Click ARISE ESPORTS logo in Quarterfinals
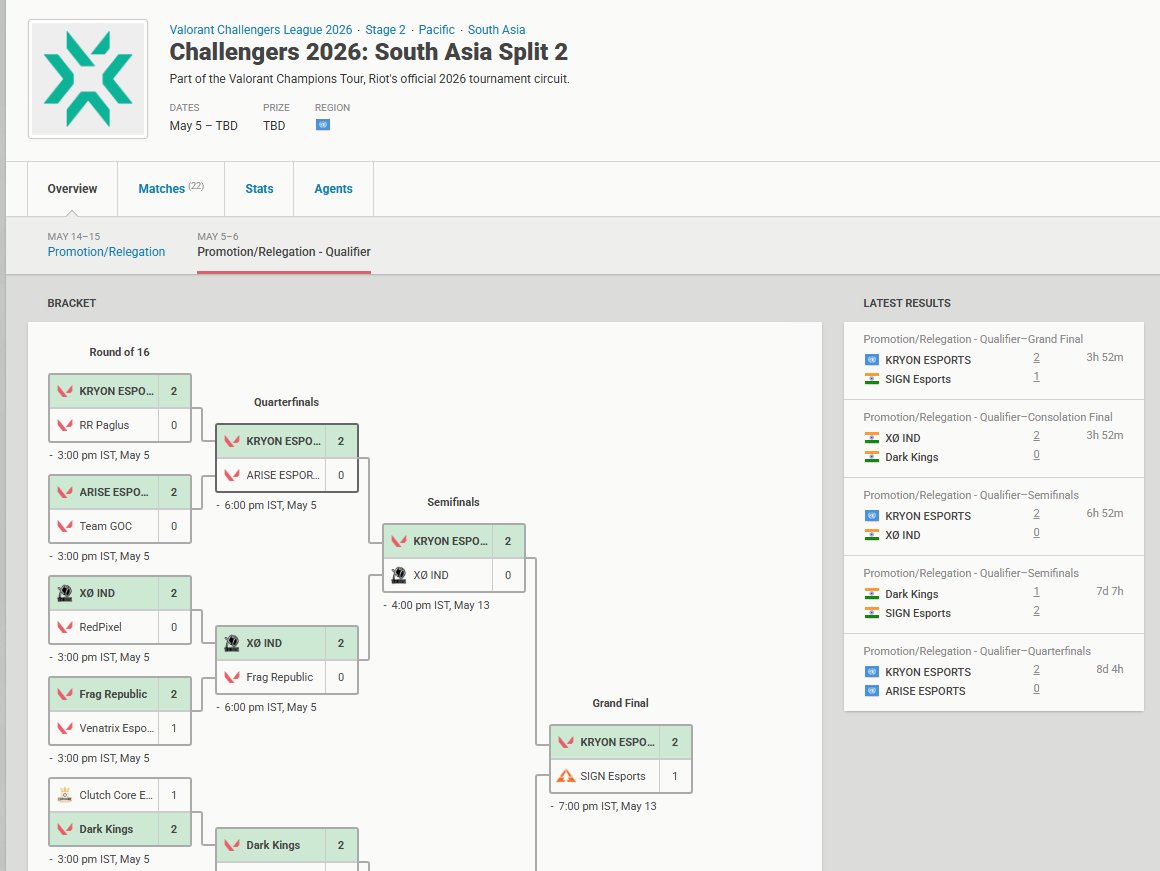1160x871 pixels. 232,475
